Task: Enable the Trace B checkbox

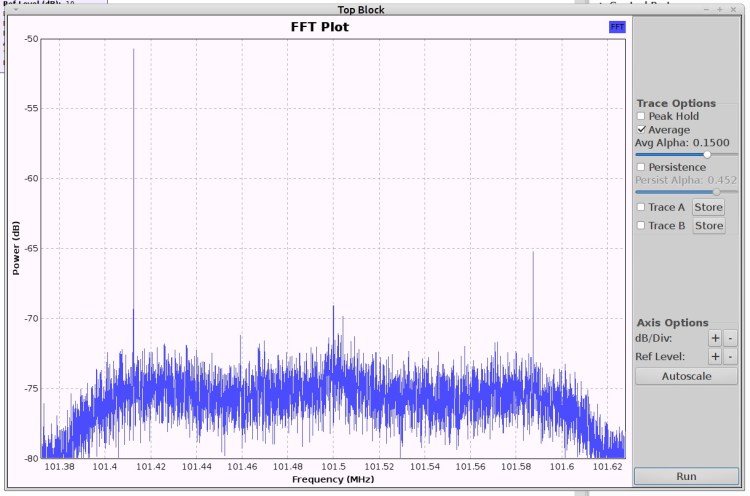Action: (641, 226)
